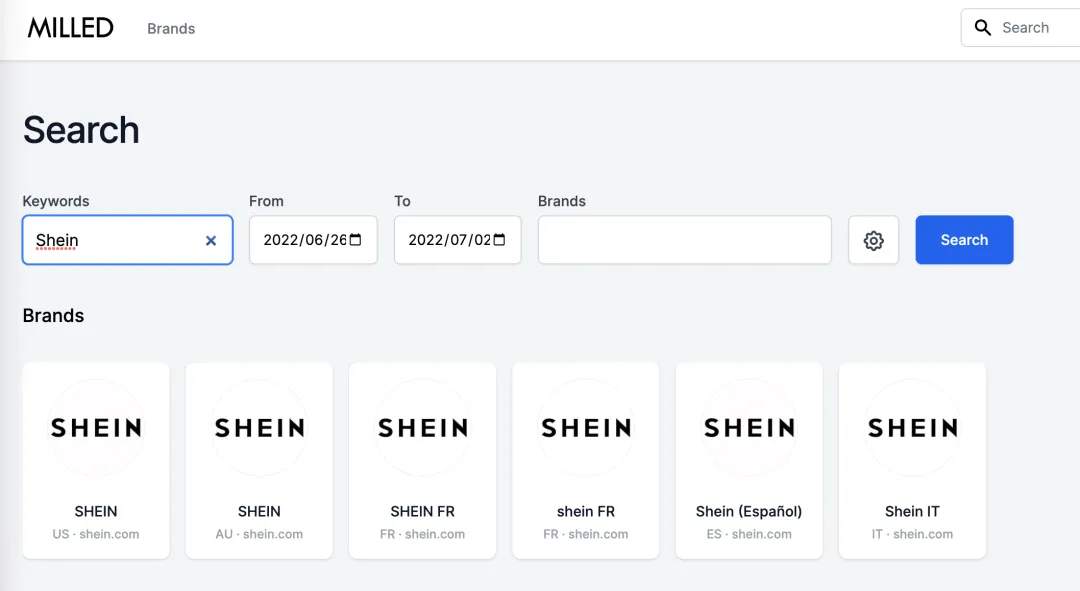Open the To date calendar picker icon
Image resolution: width=1080 pixels, height=591 pixels.
[499, 240]
